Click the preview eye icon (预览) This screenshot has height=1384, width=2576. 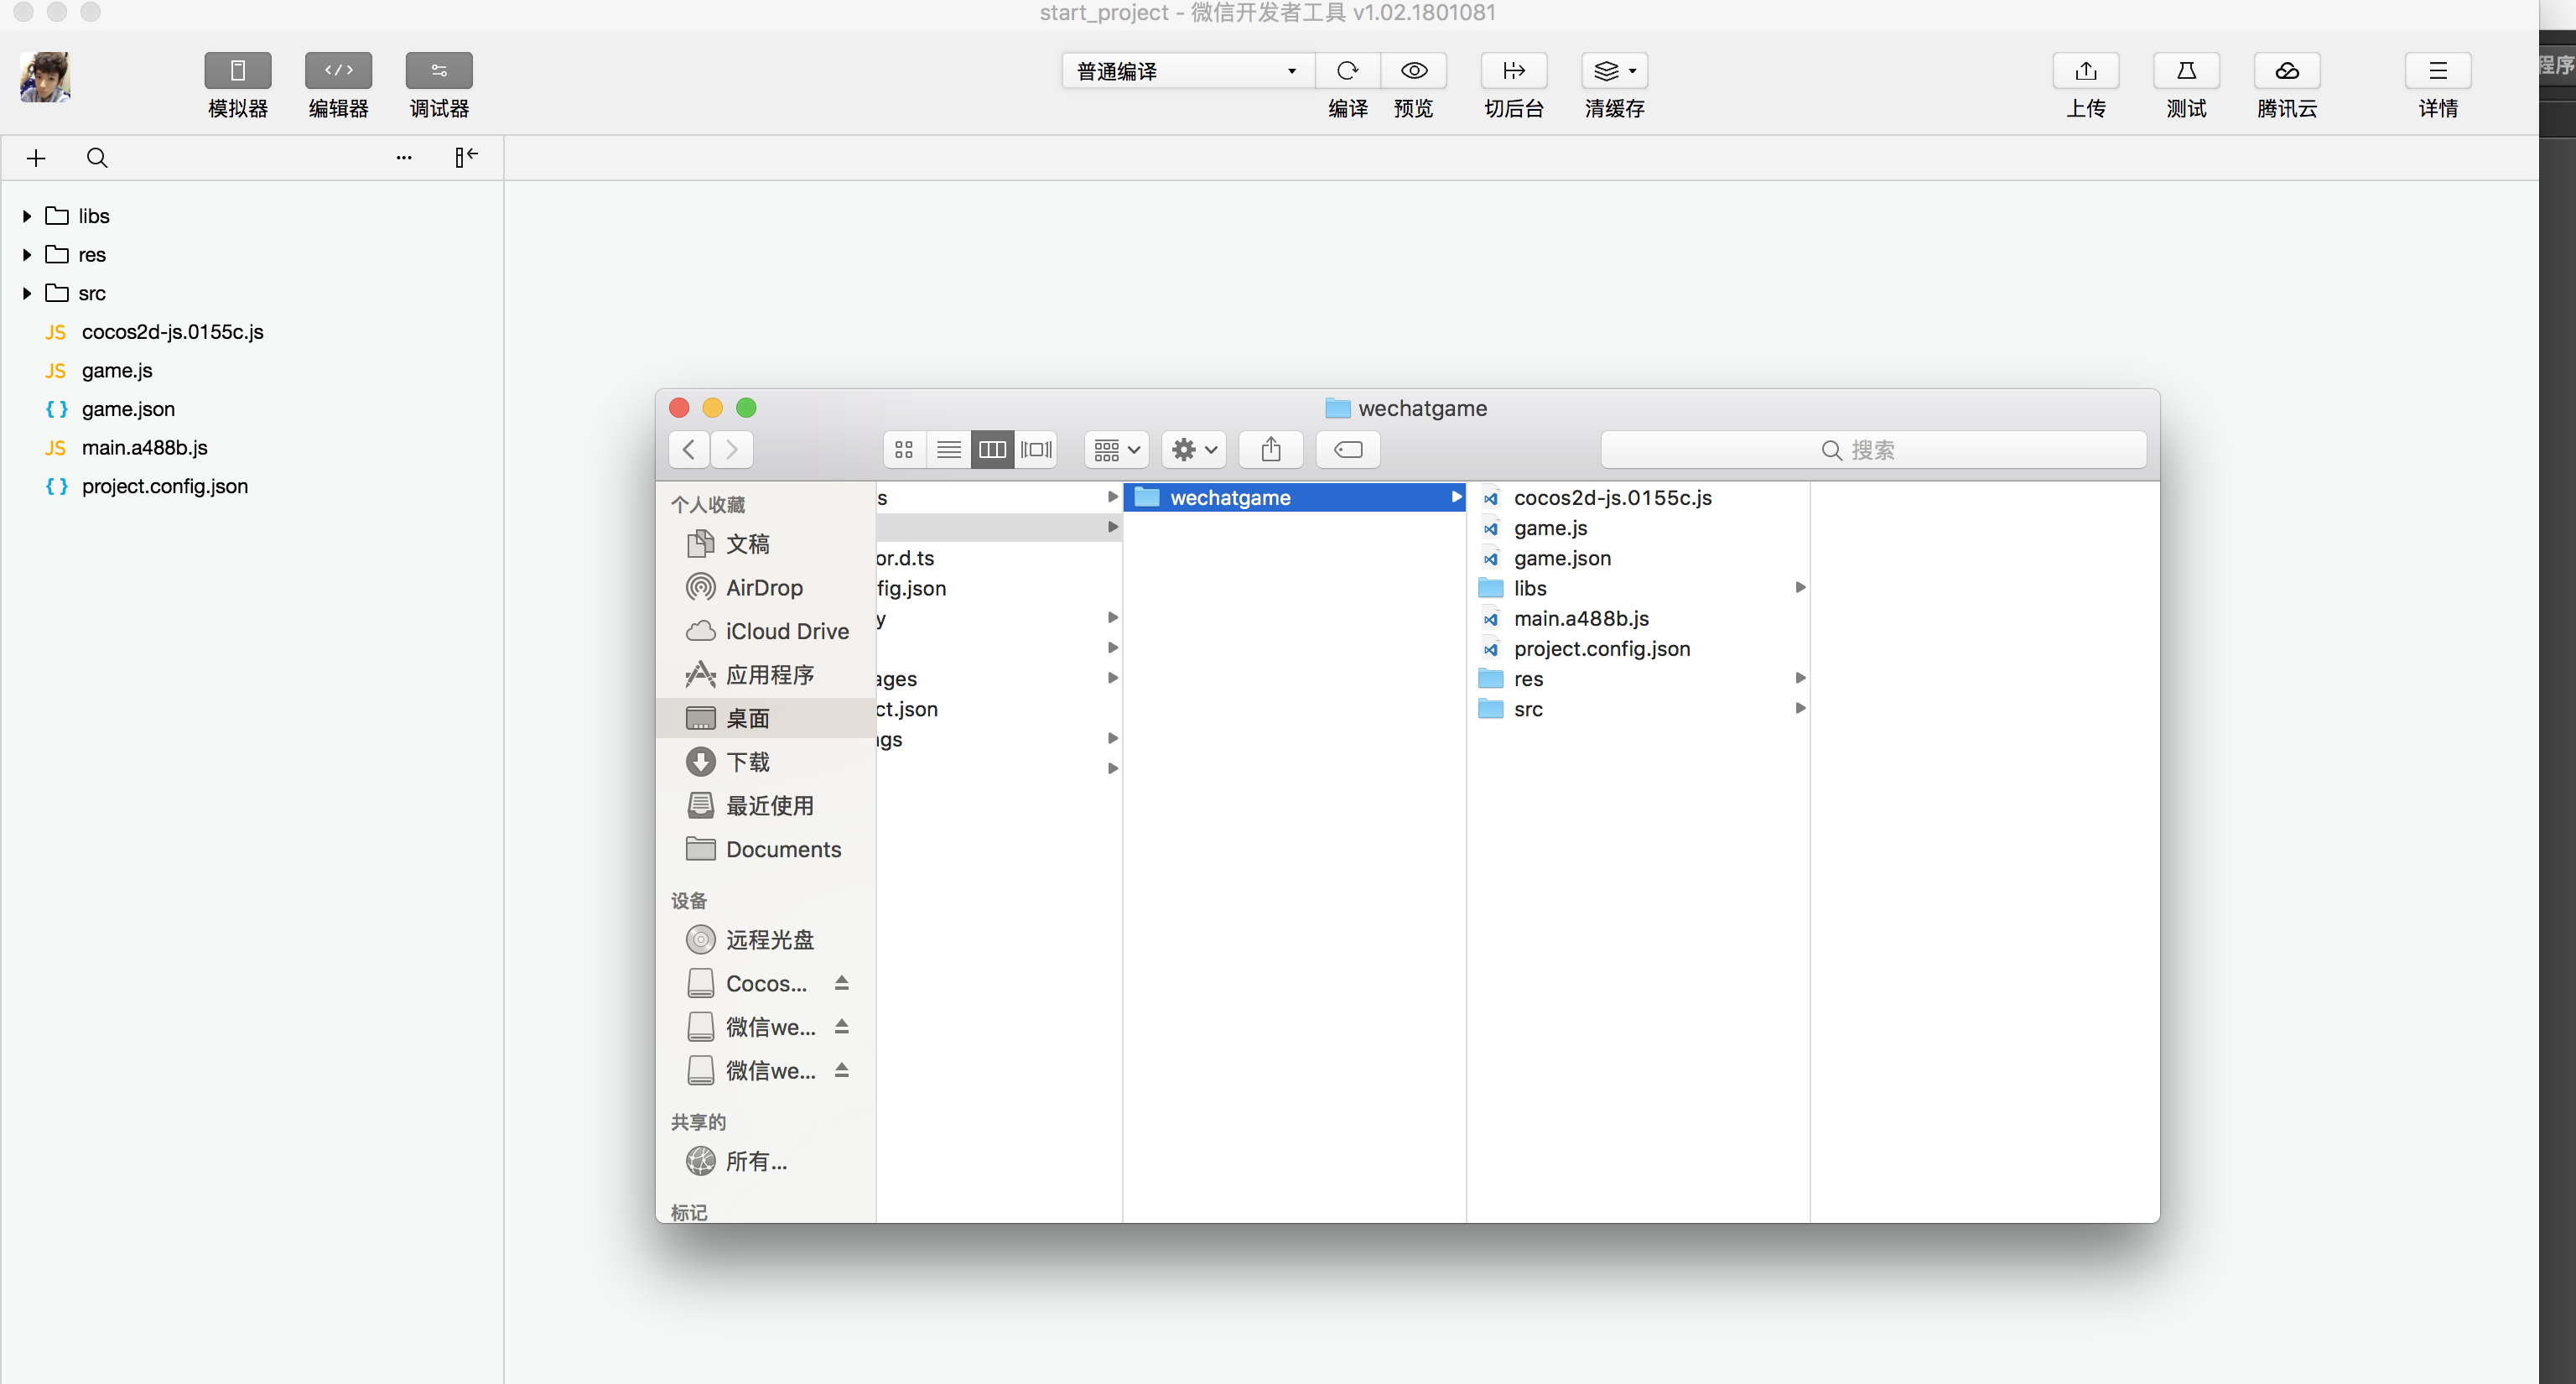(x=1413, y=70)
